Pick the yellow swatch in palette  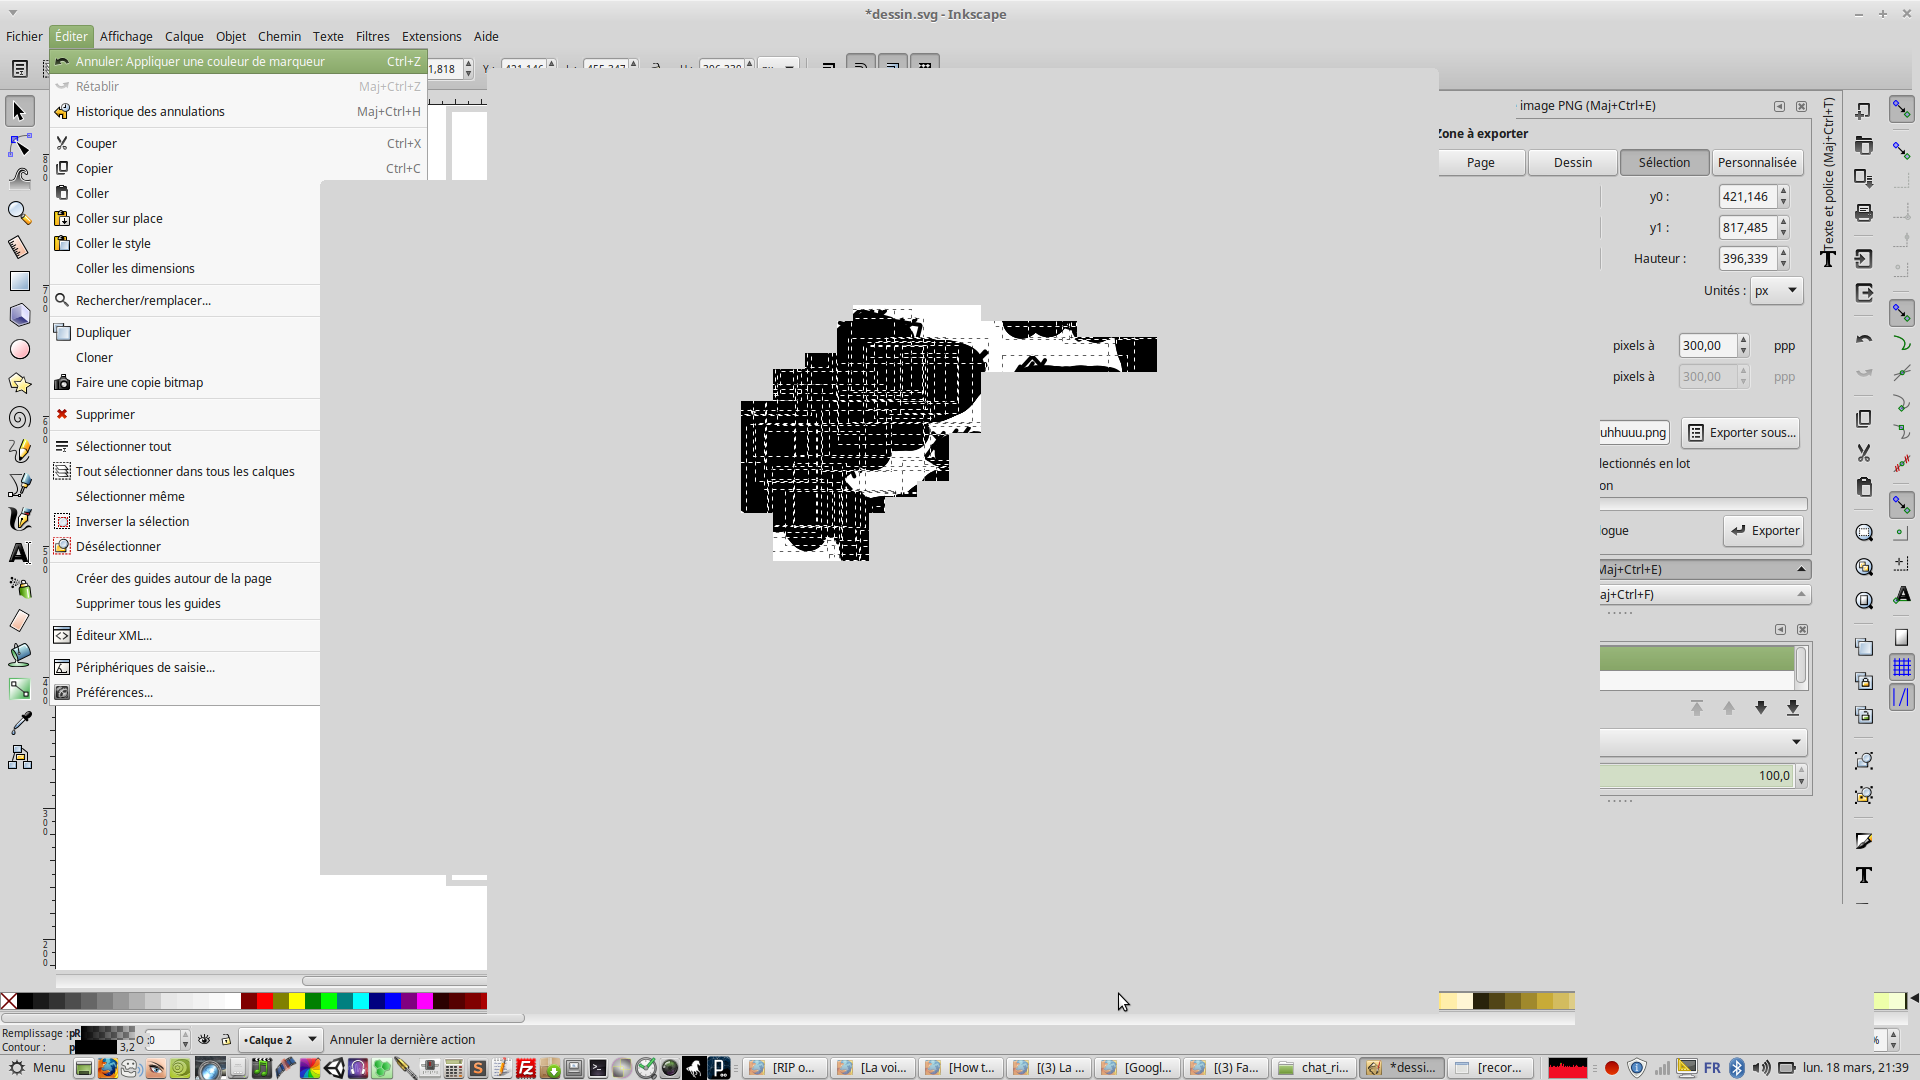coord(297,1001)
